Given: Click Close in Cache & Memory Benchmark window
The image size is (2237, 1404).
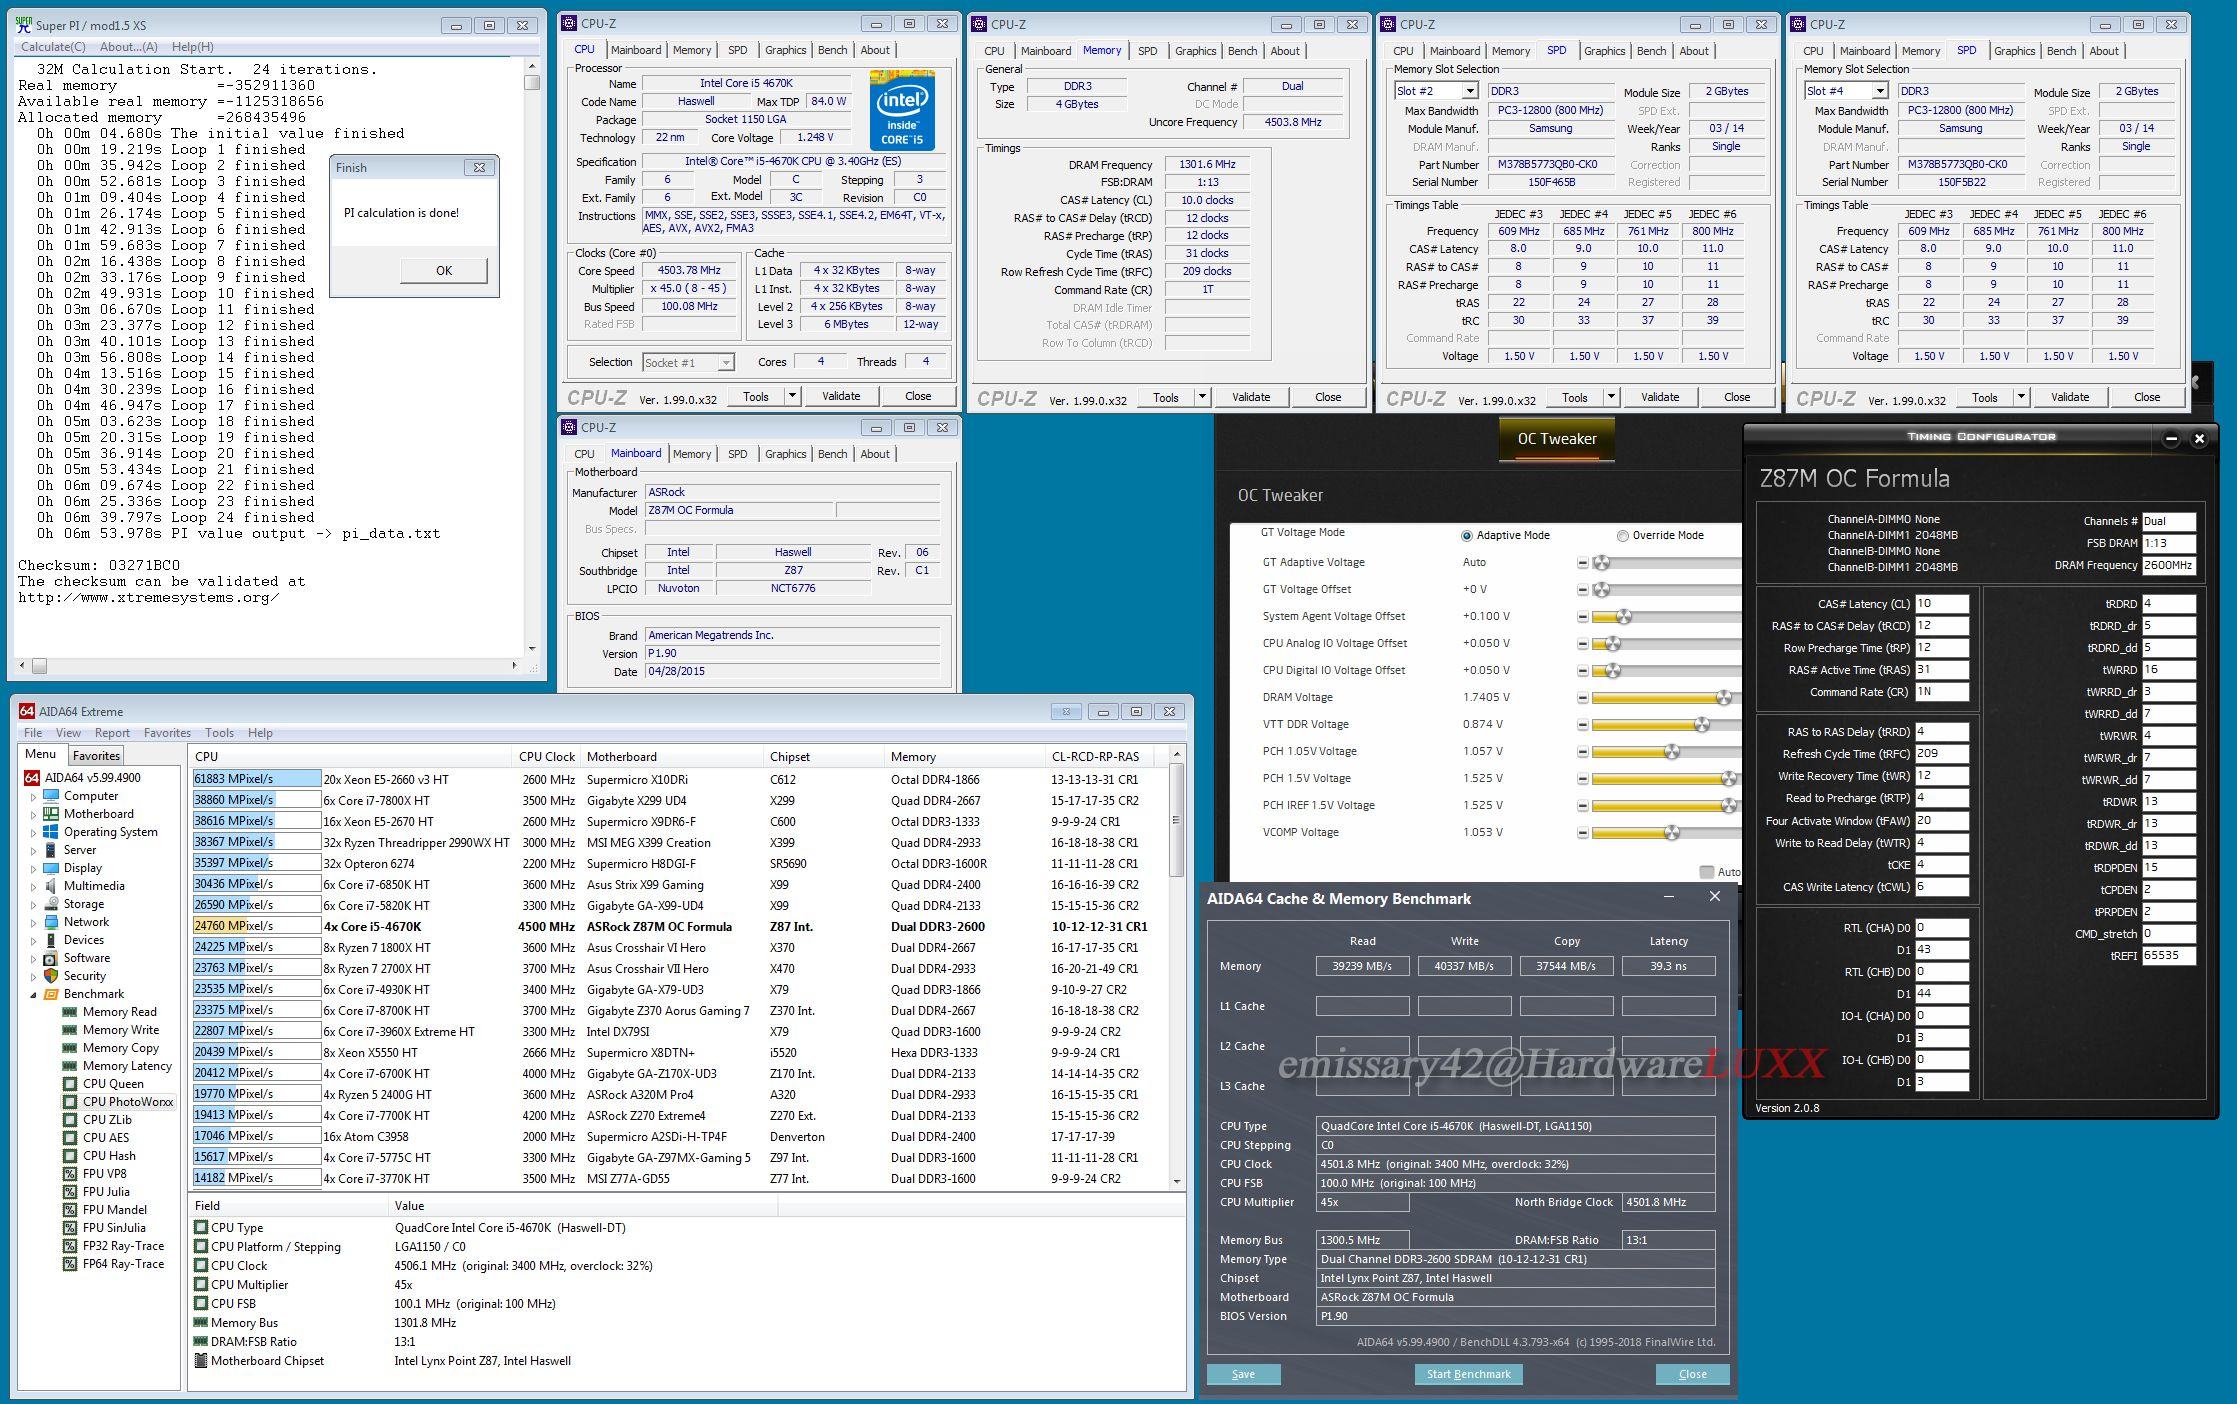Looking at the screenshot, I should [1692, 1374].
